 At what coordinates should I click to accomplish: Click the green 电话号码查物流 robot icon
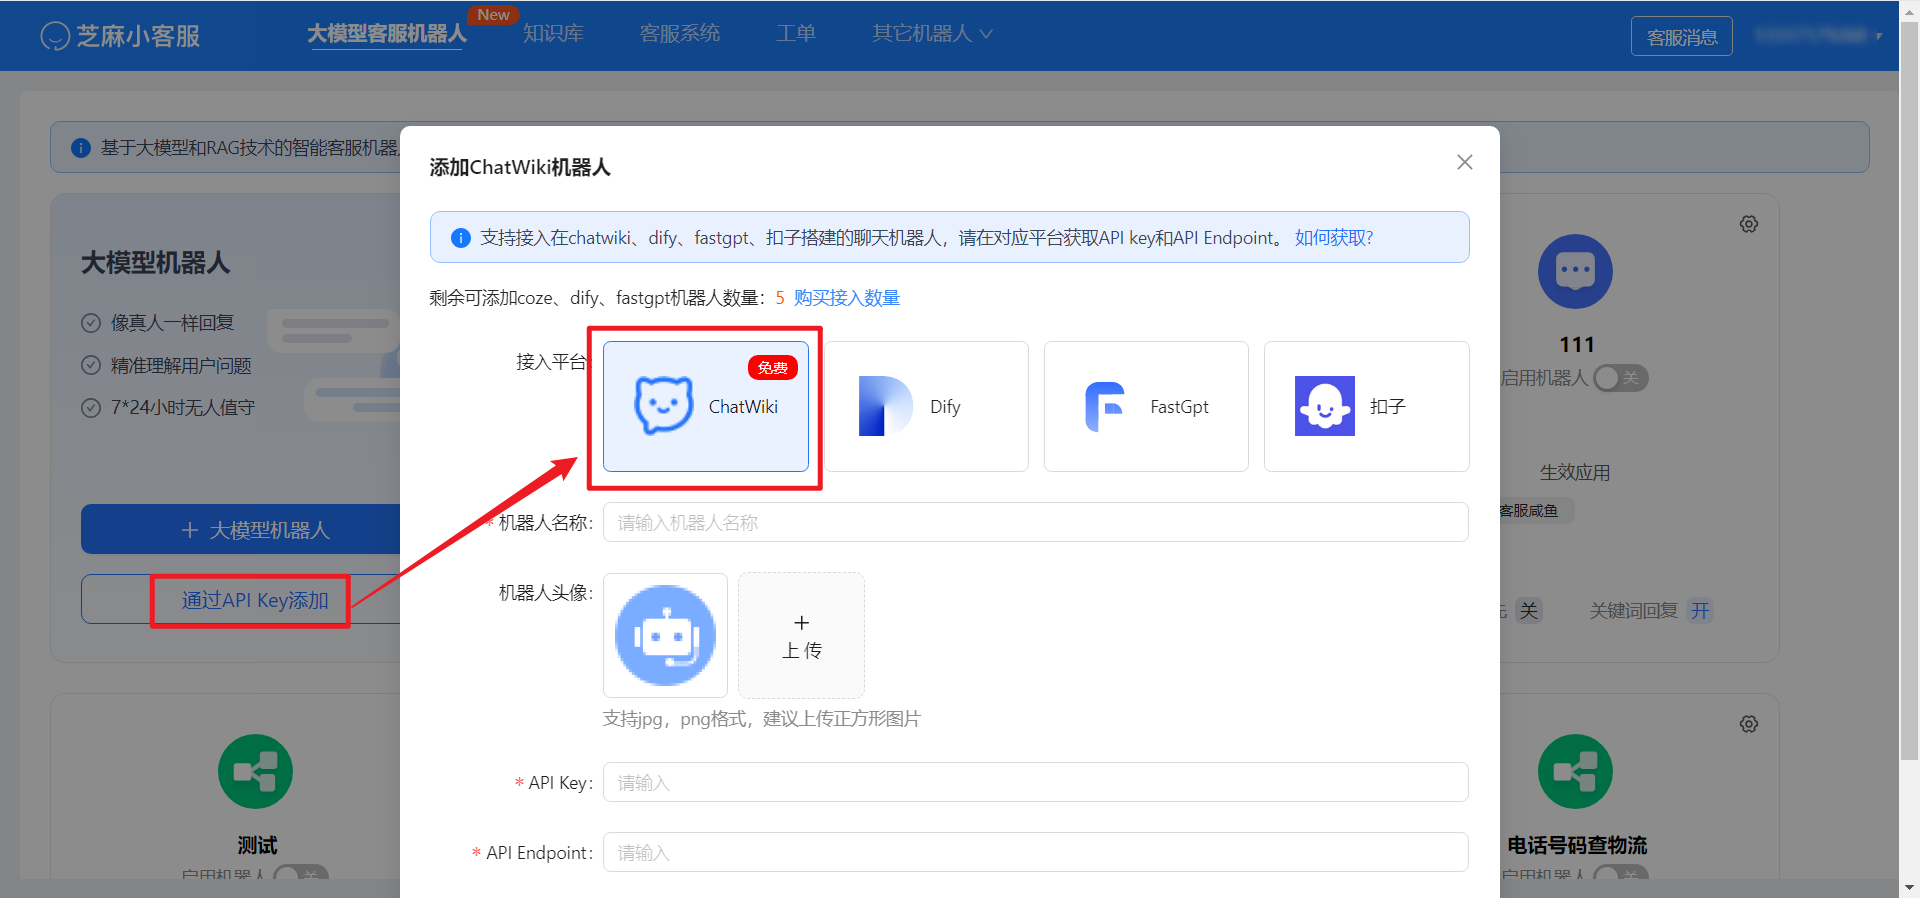pyautogui.click(x=1575, y=771)
